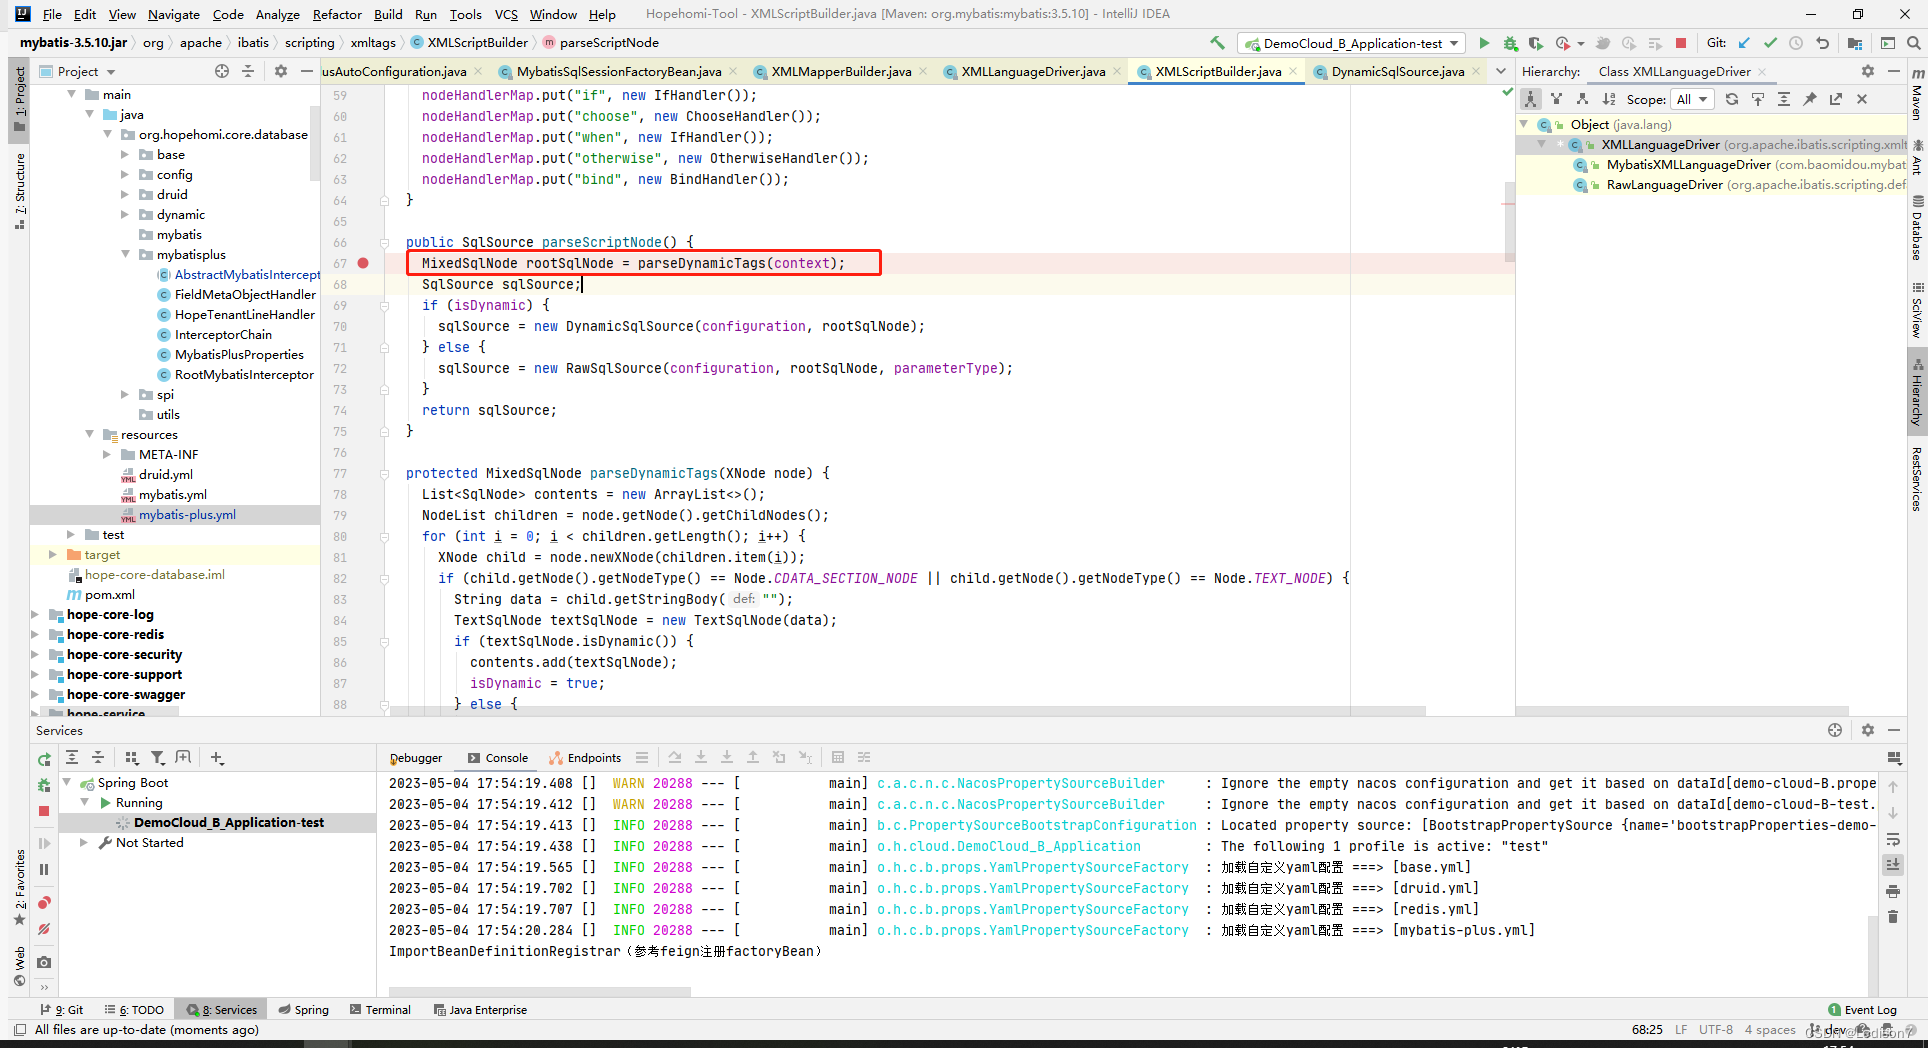Rerun the service in Services panel

tap(44, 759)
